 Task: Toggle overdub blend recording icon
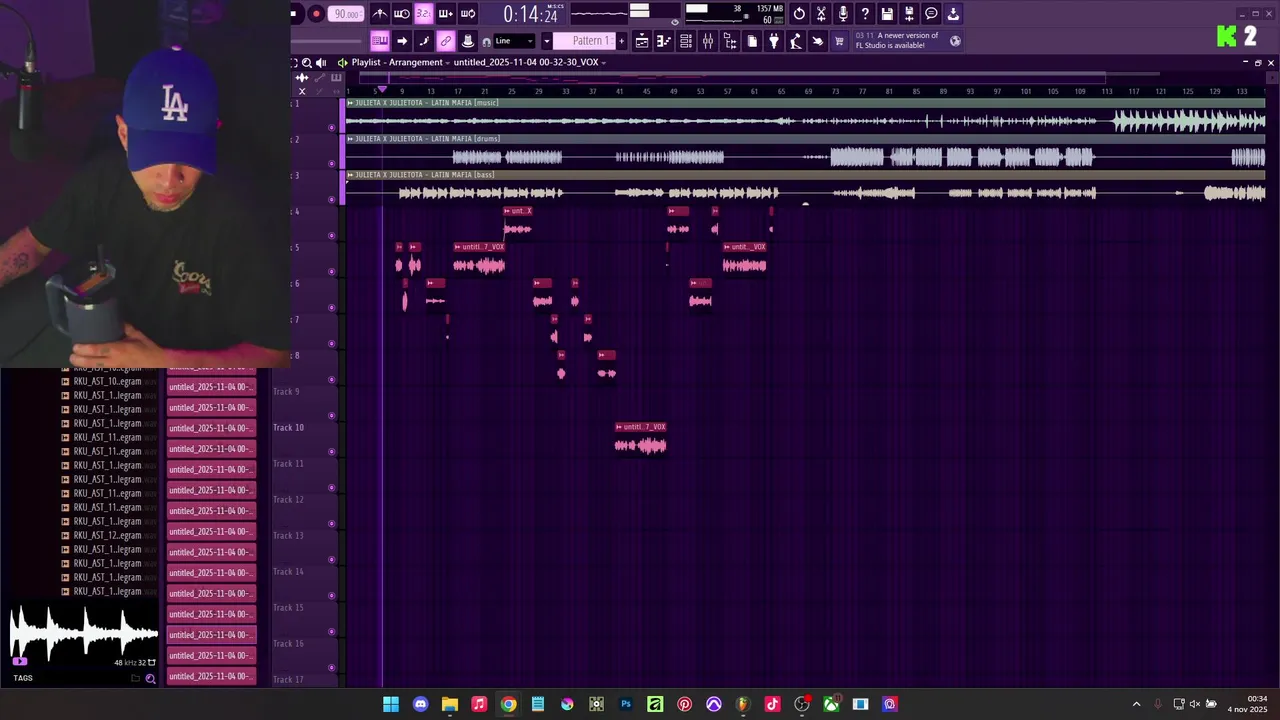click(445, 14)
